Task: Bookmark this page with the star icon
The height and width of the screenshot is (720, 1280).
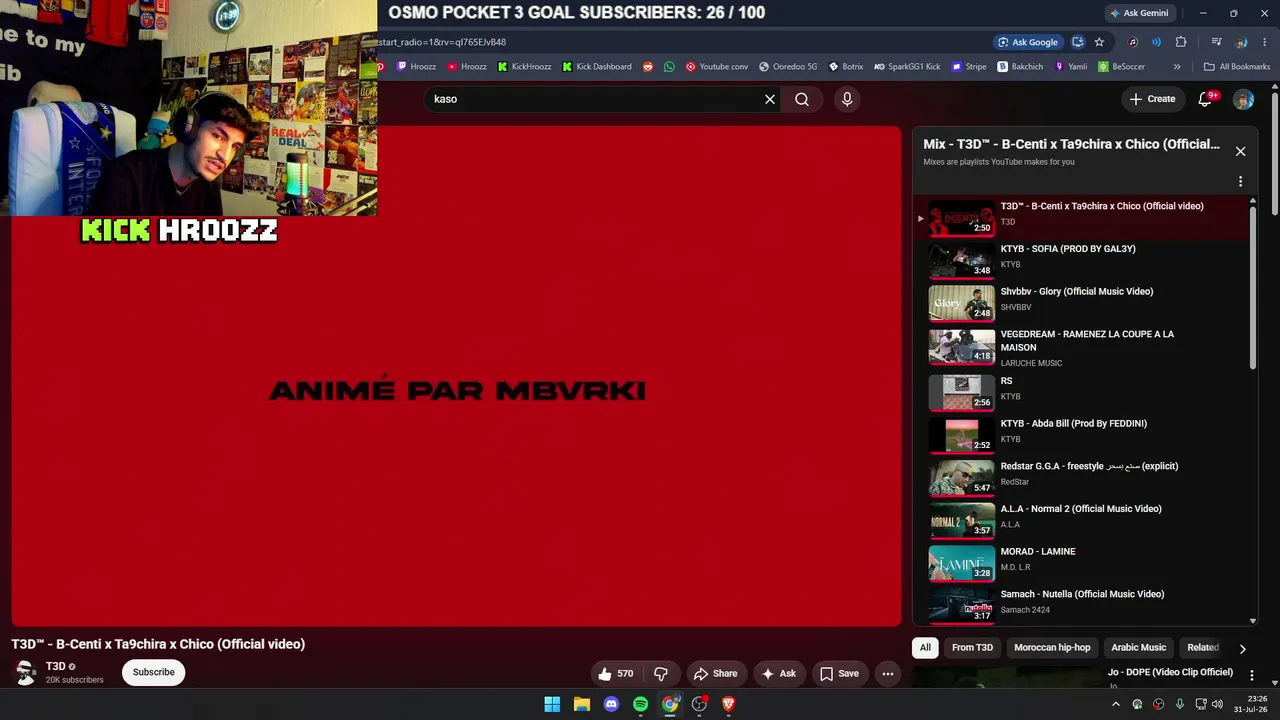Action: (1099, 42)
